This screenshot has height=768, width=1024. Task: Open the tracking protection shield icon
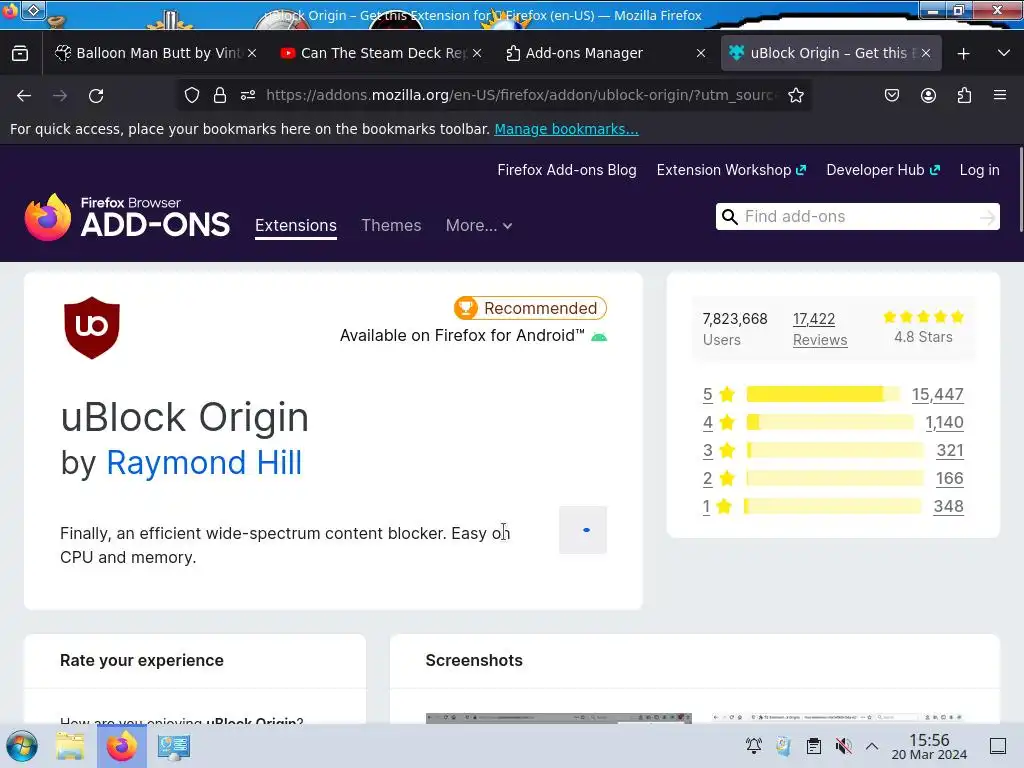click(191, 95)
